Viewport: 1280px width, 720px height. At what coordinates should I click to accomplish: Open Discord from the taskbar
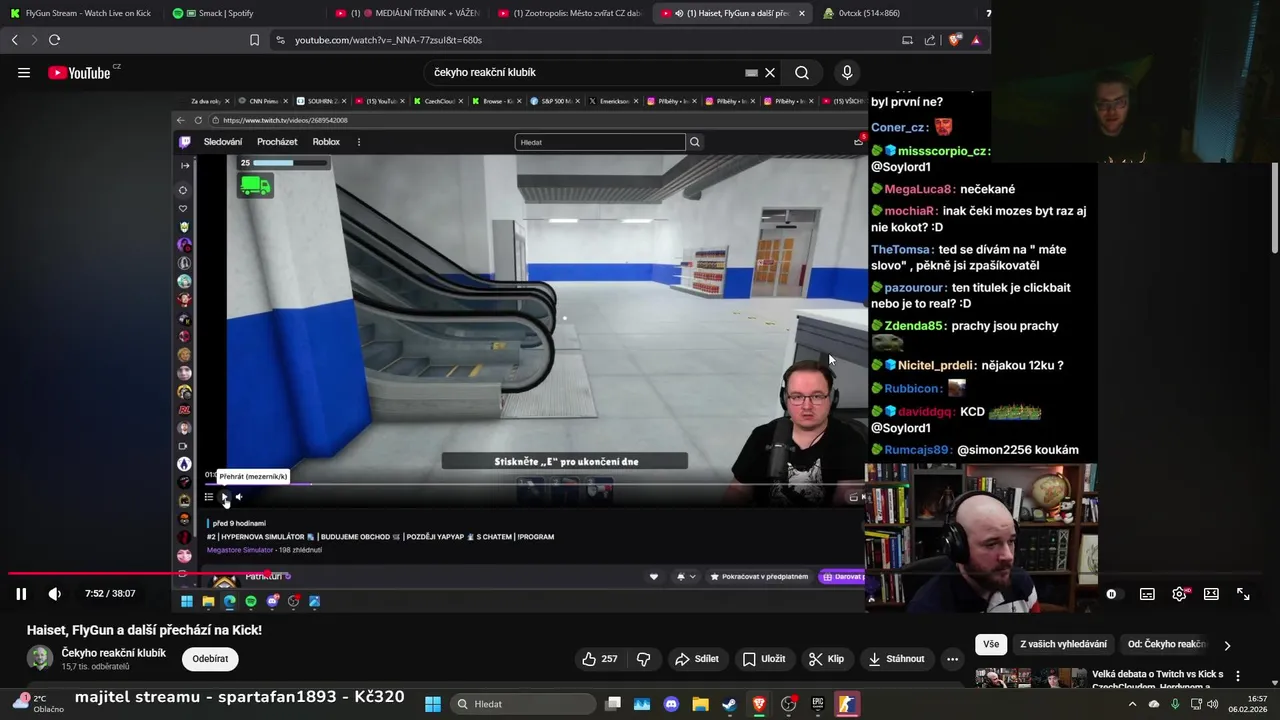coord(671,704)
